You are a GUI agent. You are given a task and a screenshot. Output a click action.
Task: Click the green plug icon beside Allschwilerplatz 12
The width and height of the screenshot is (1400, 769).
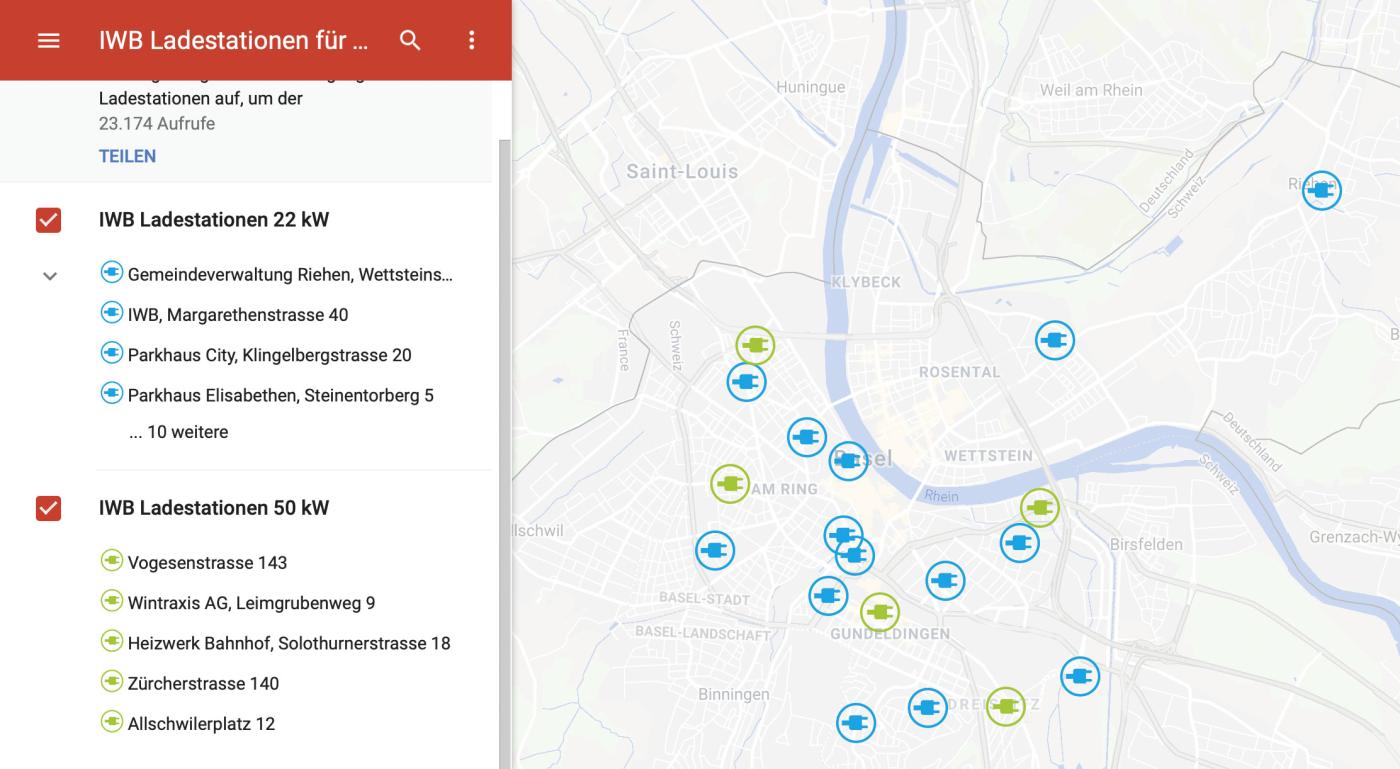click(109, 723)
